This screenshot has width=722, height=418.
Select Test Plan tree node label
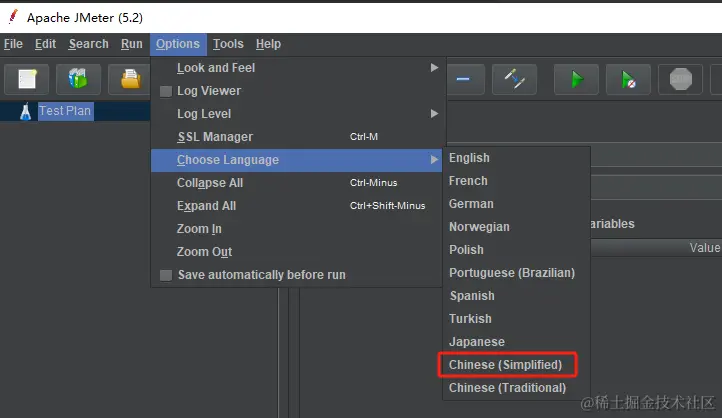point(65,111)
